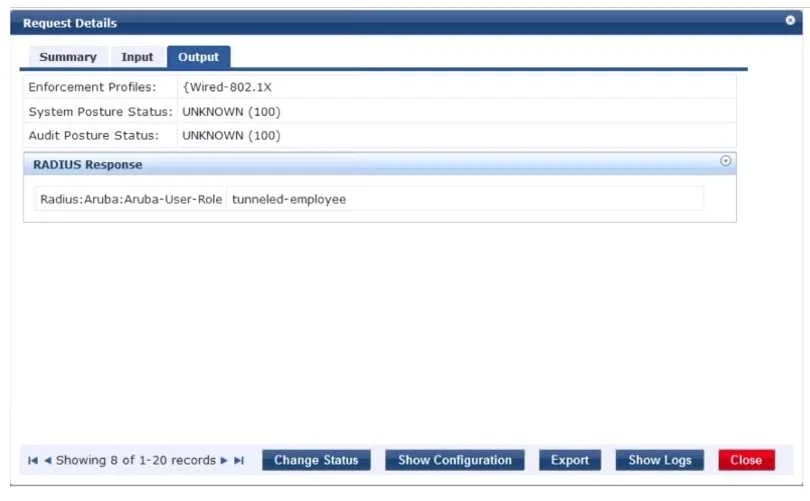Click the Audit Posture Status value
Screen dimensions: 810x501
231,135
